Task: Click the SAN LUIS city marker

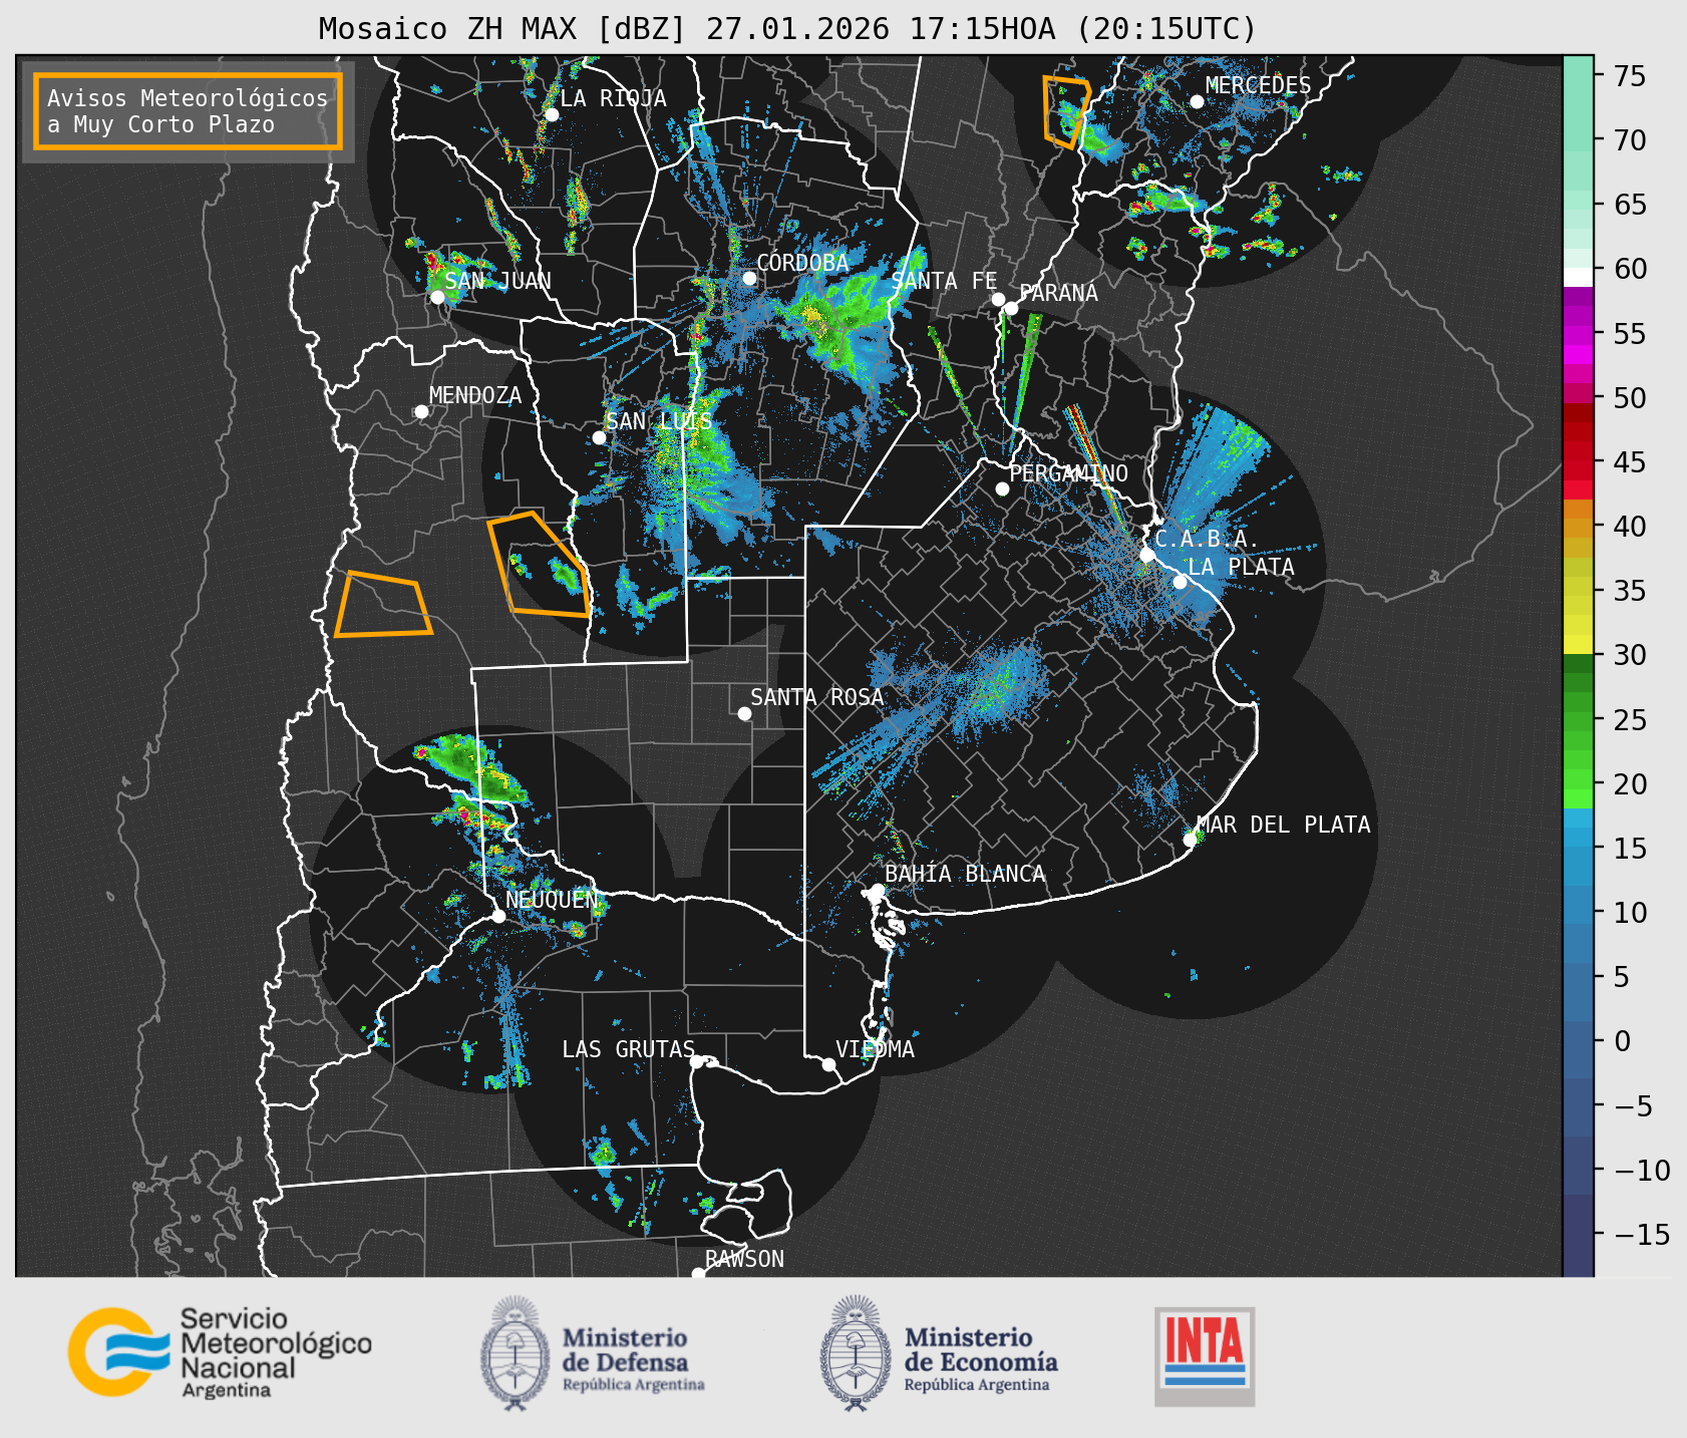Action: point(599,437)
